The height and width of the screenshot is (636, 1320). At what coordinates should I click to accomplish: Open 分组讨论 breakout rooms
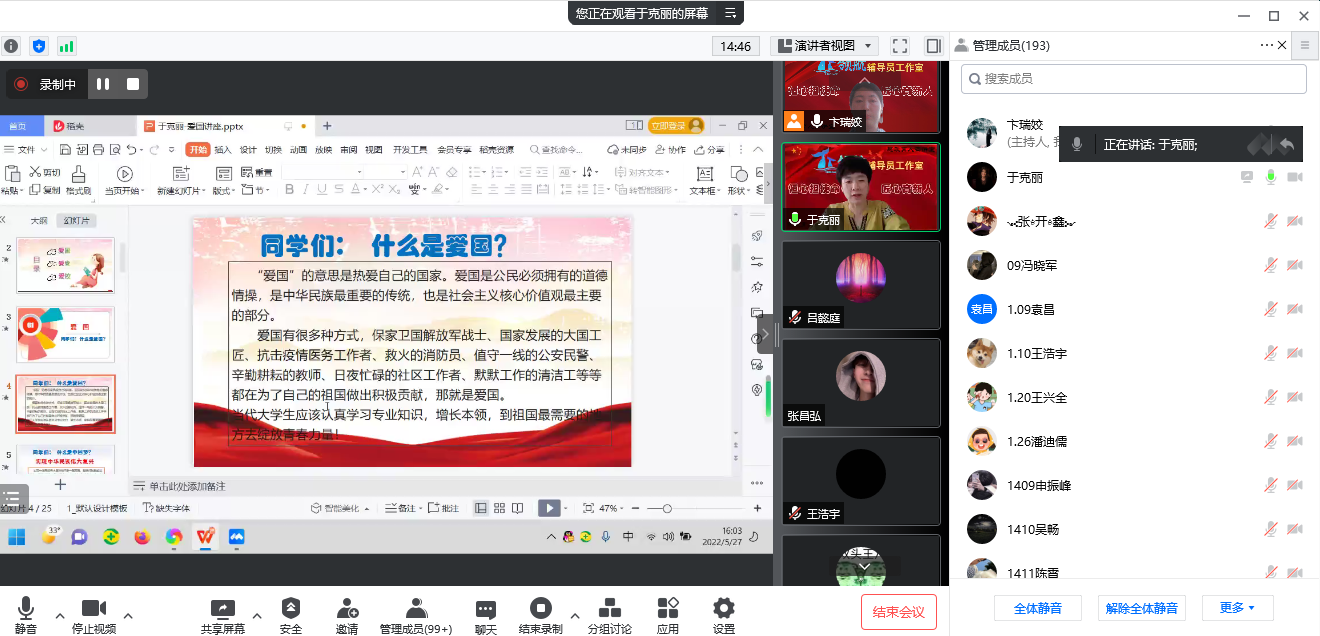pos(609,609)
